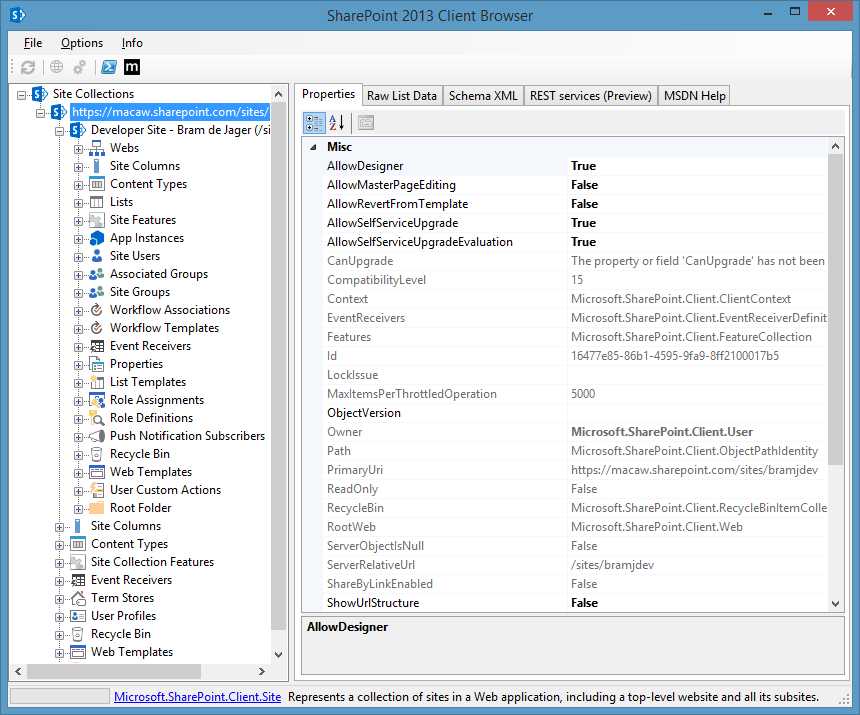Select the https://macaw.sharepoint.com/sites/ node
This screenshot has width=860, height=715.
coord(170,112)
